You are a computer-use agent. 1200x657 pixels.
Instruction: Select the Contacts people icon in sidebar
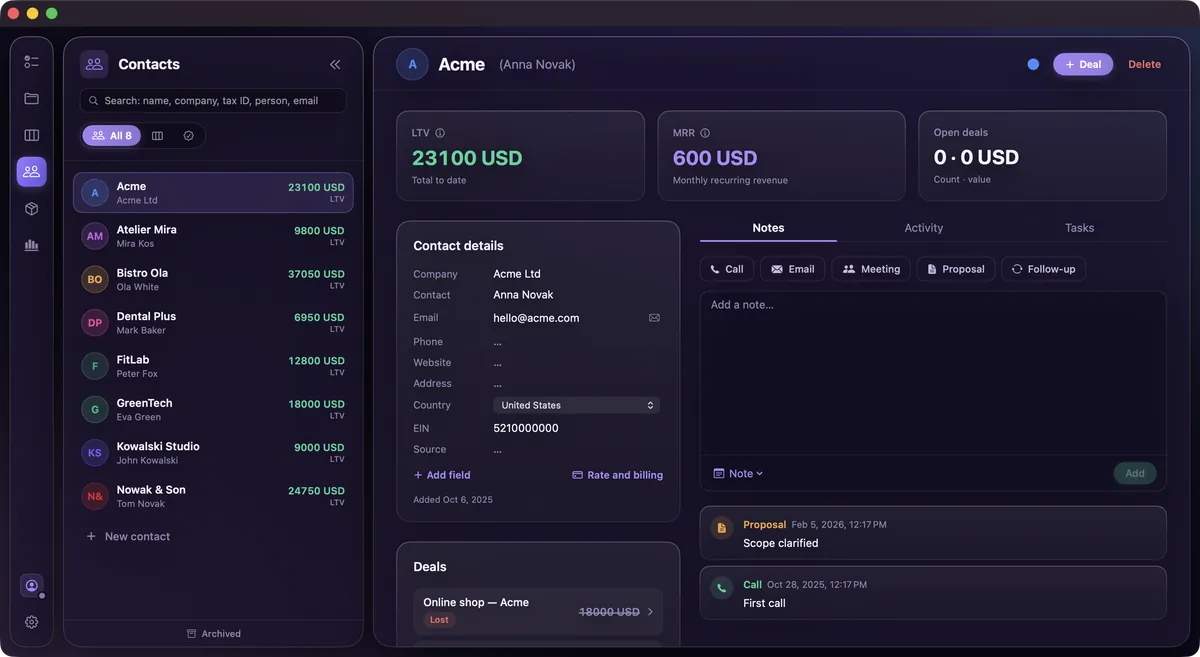31,172
